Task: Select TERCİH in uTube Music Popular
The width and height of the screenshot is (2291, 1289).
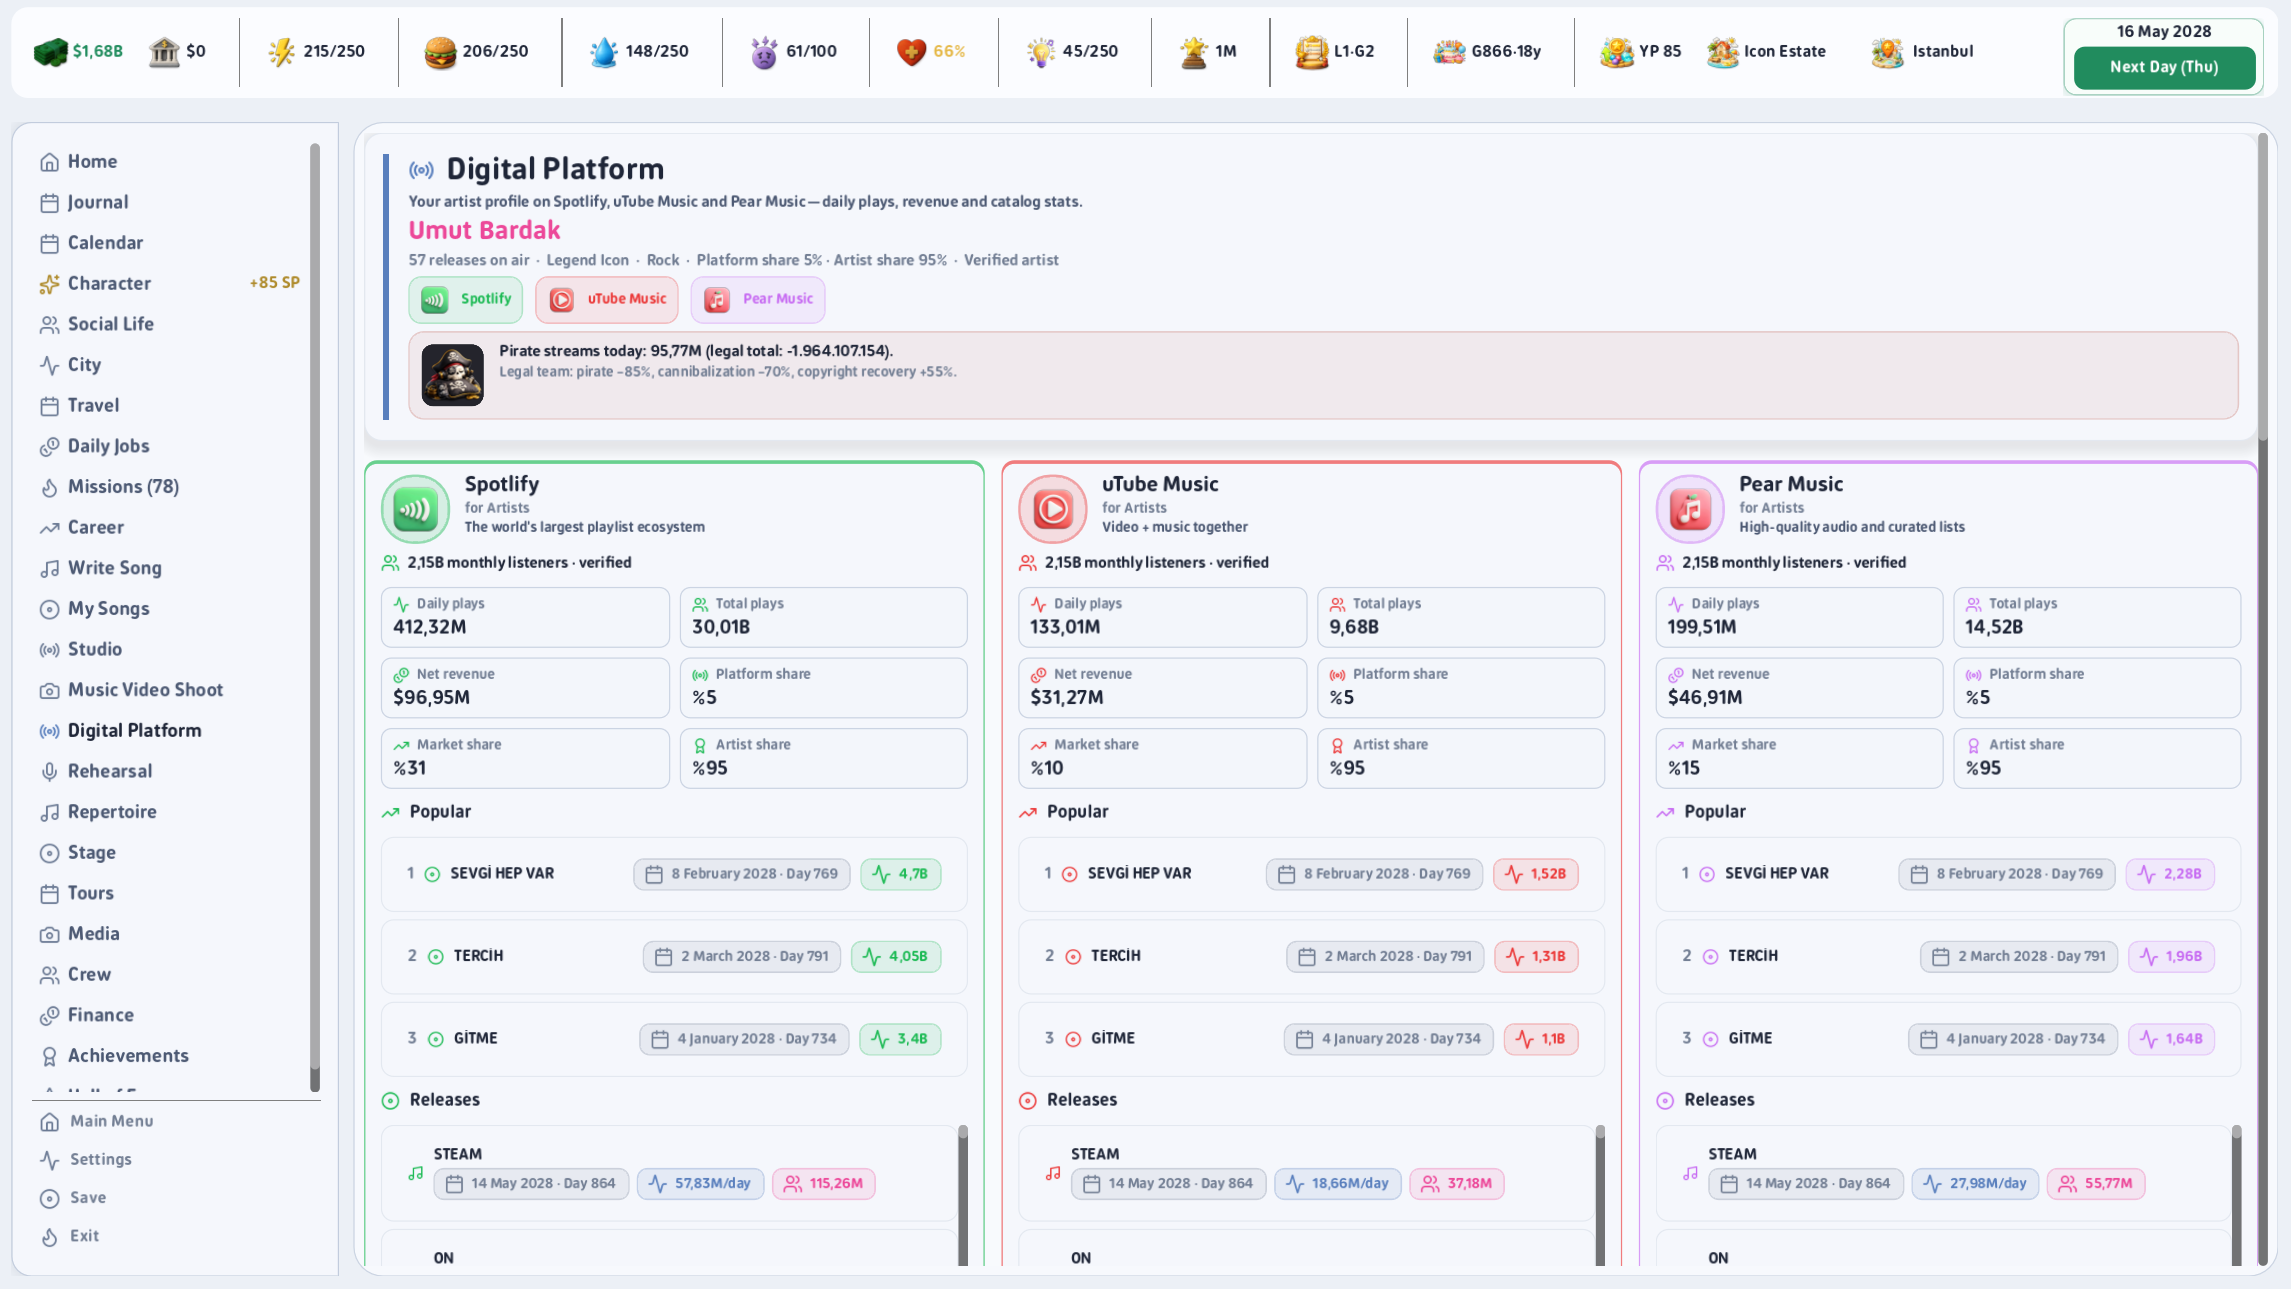Action: point(1311,956)
